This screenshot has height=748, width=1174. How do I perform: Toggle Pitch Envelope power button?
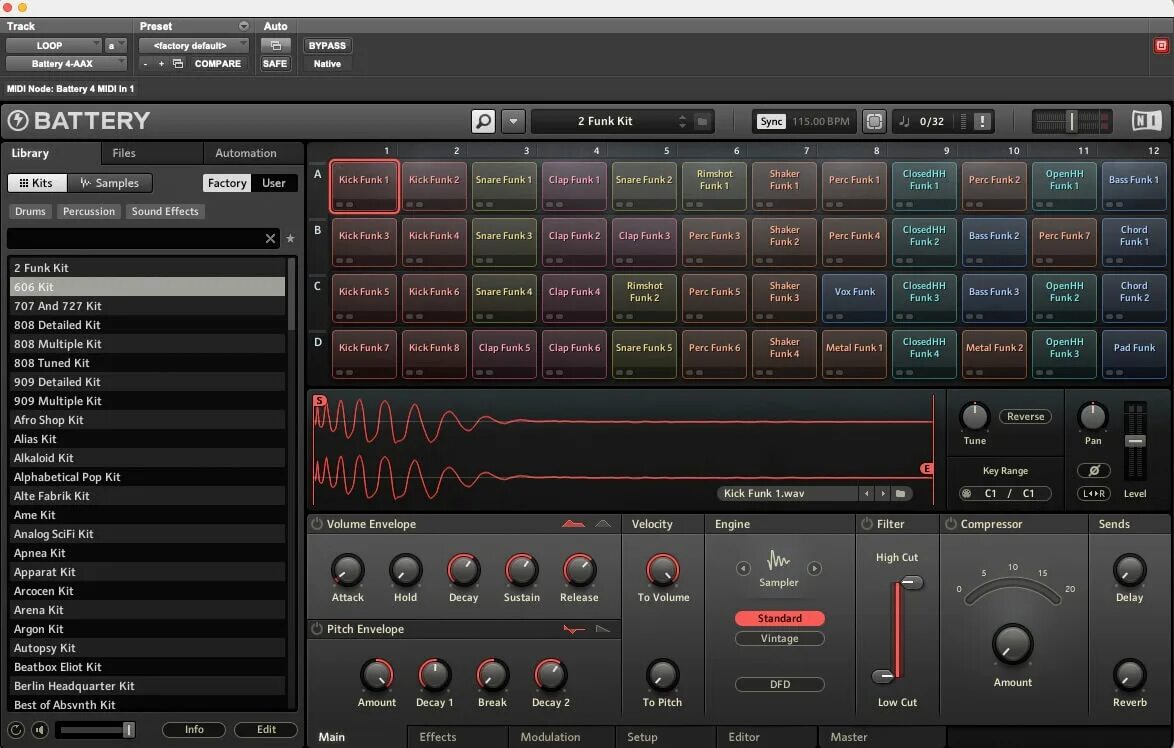tap(317, 629)
